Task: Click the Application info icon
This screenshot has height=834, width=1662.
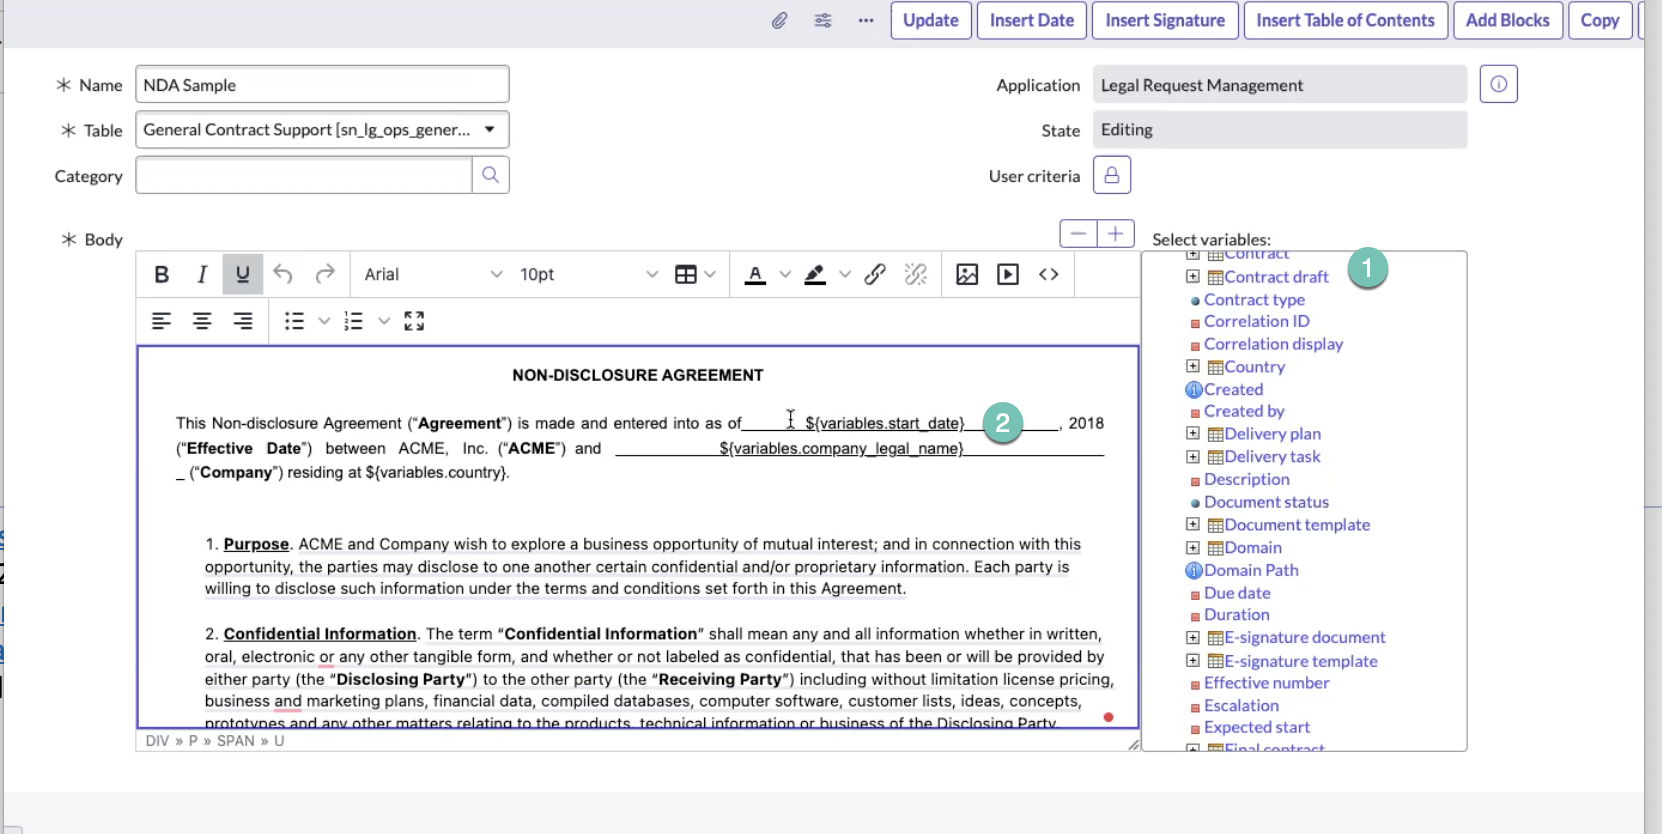Action: (1498, 84)
